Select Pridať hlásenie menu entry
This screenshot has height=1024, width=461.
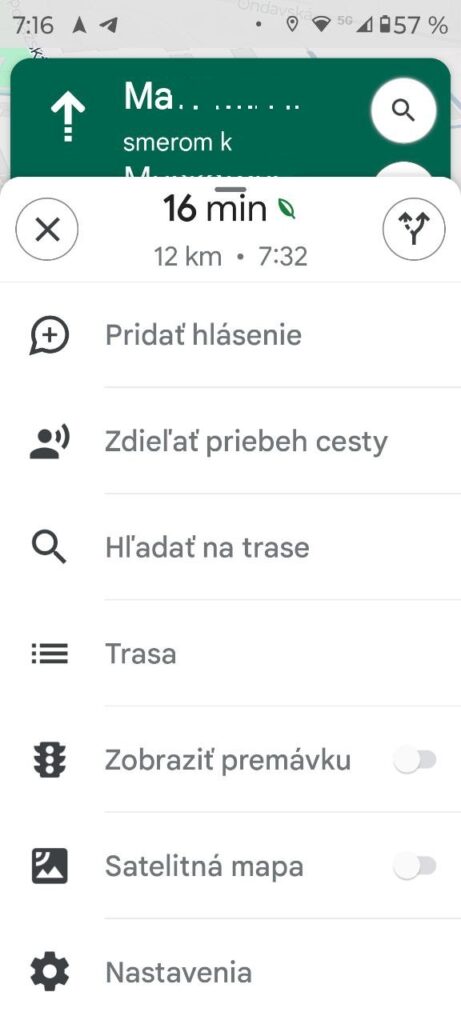(x=230, y=336)
